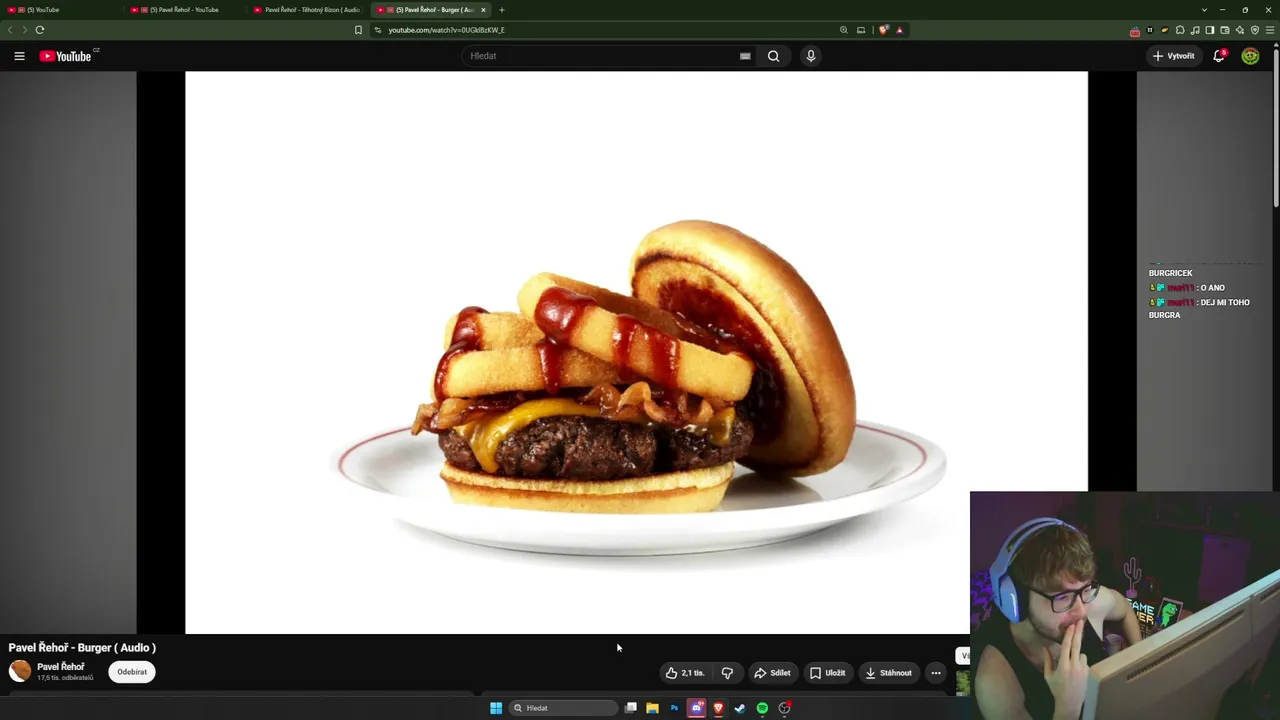Open OBS Studio from the taskbar
This screenshot has height=720, width=1280.
click(785, 708)
